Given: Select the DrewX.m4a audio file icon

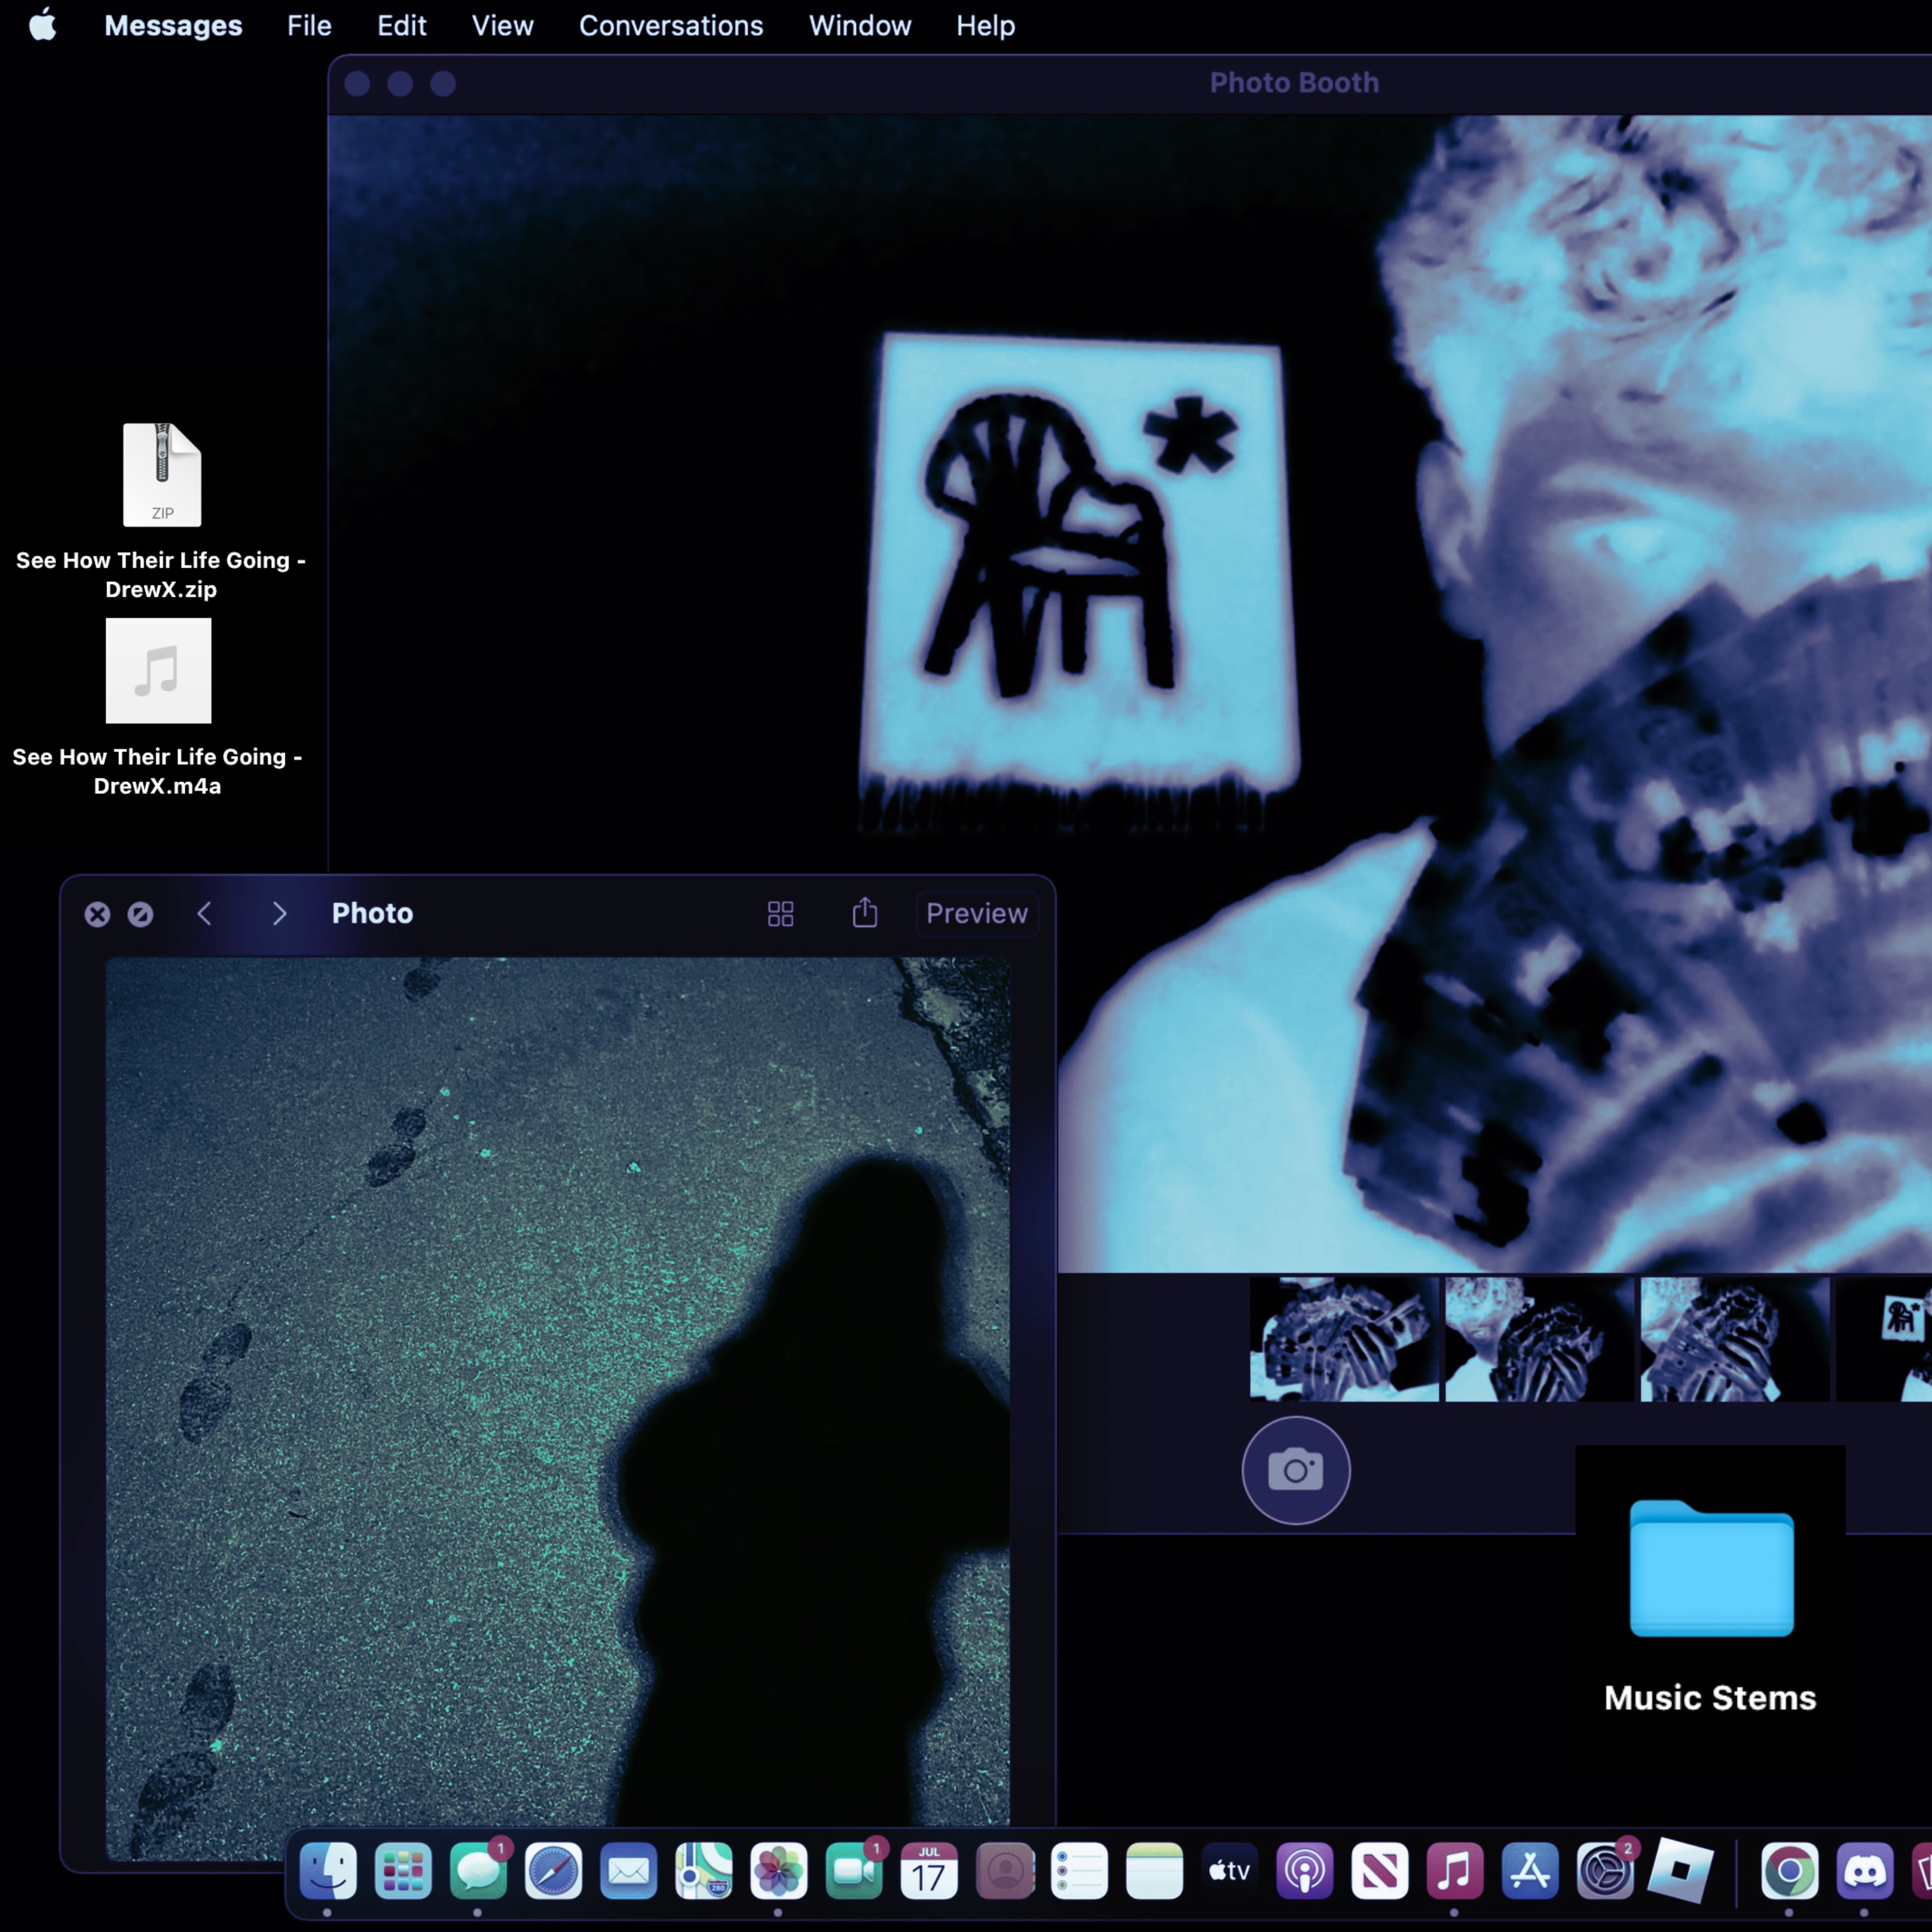Looking at the screenshot, I should click(158, 670).
